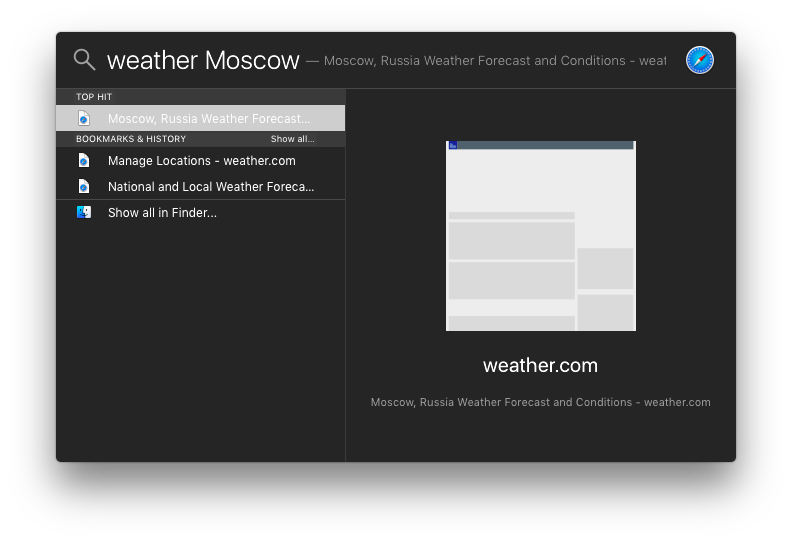
Task: Click the webpage icon beside Moscow, Russia Weather Forecast
Action: (84, 118)
